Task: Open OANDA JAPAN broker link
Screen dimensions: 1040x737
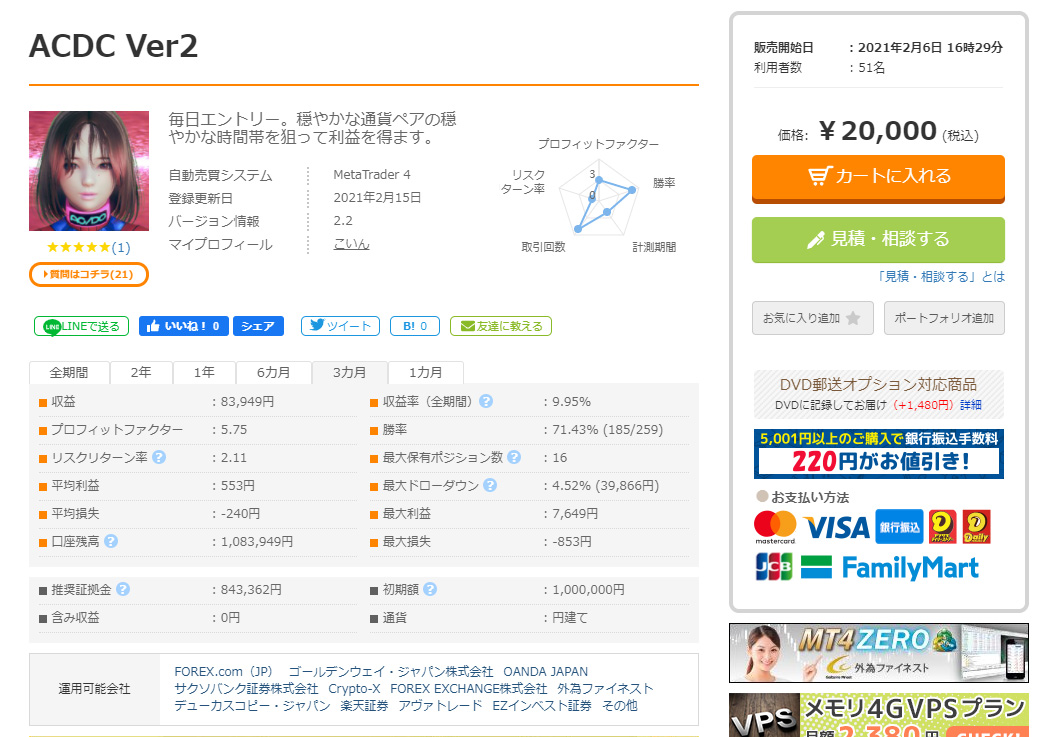Action: point(545,671)
